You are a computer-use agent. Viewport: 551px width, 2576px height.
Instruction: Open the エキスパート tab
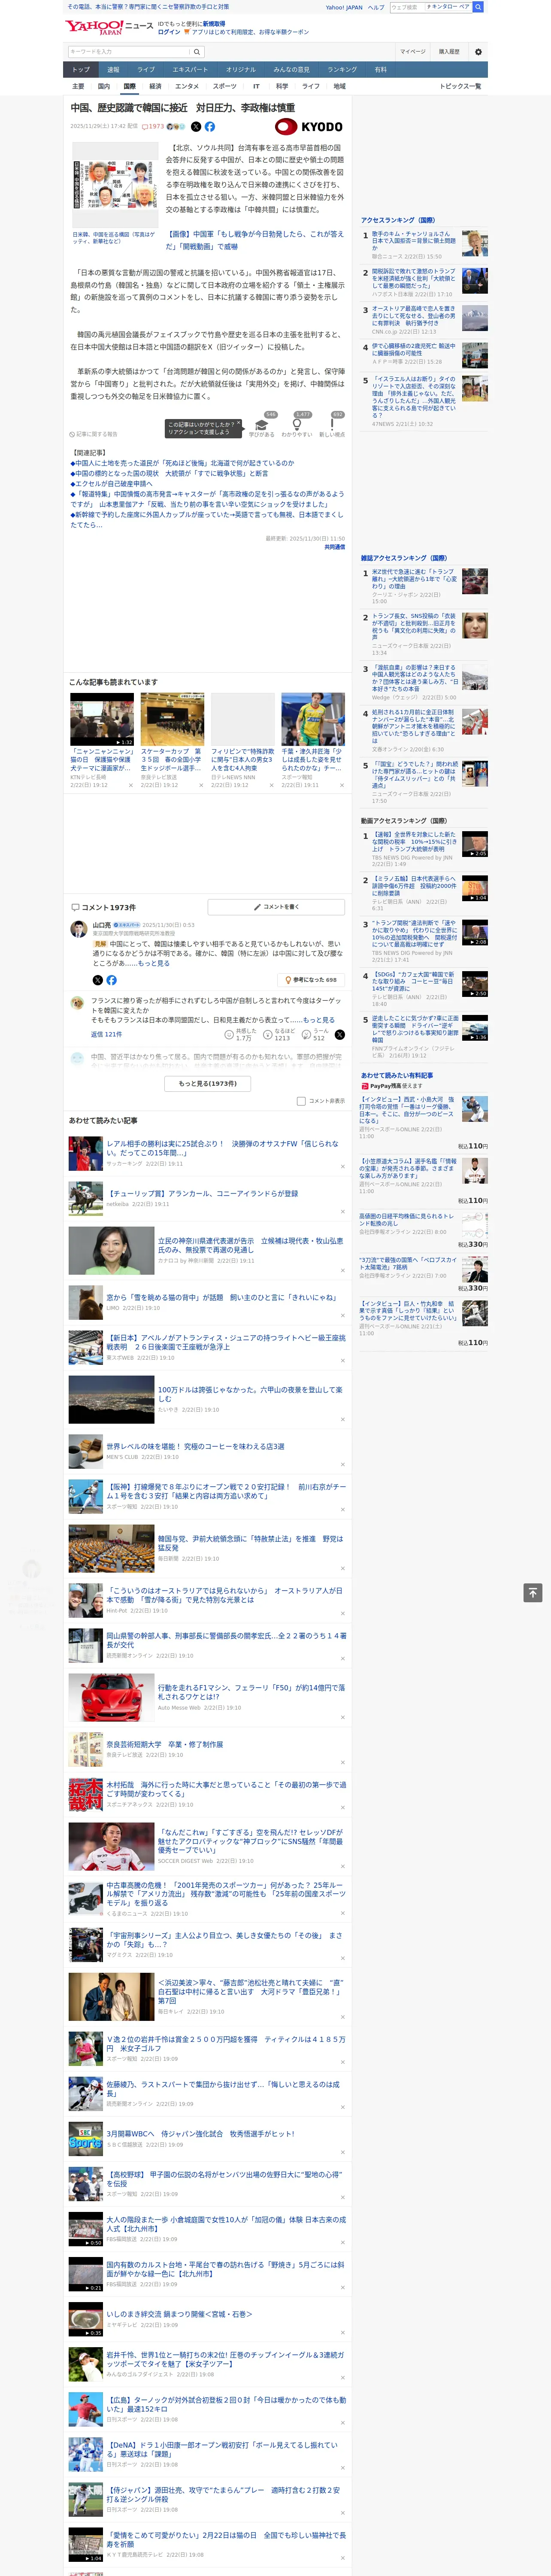click(190, 70)
